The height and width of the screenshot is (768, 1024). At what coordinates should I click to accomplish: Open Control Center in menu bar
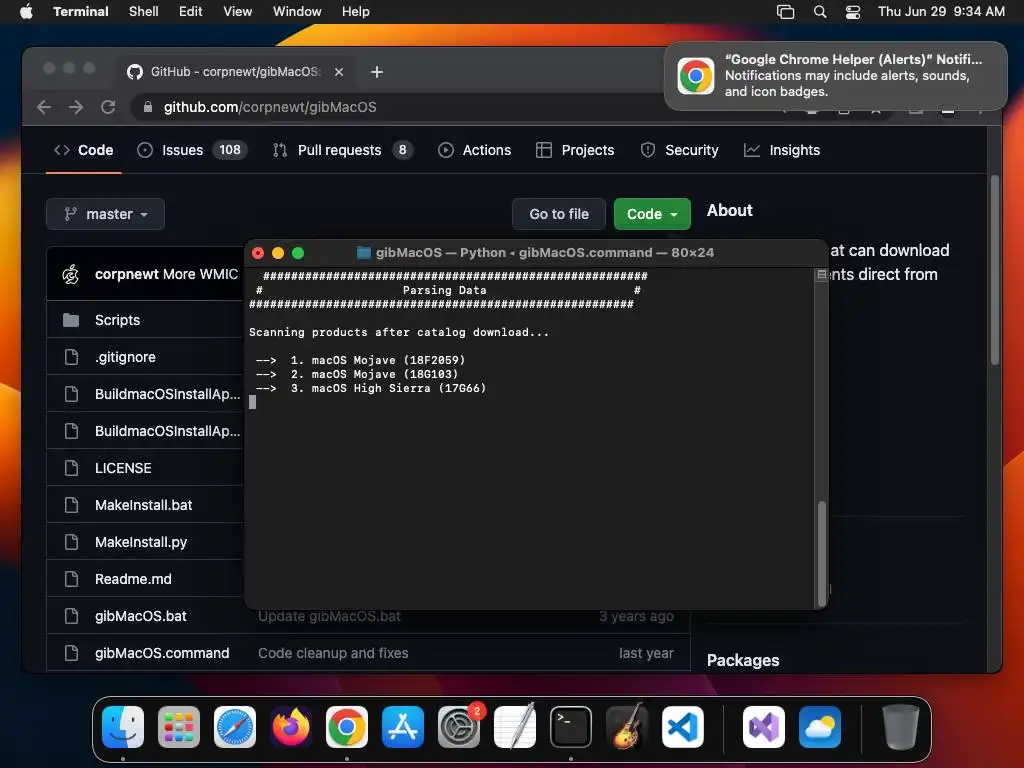coord(853,11)
